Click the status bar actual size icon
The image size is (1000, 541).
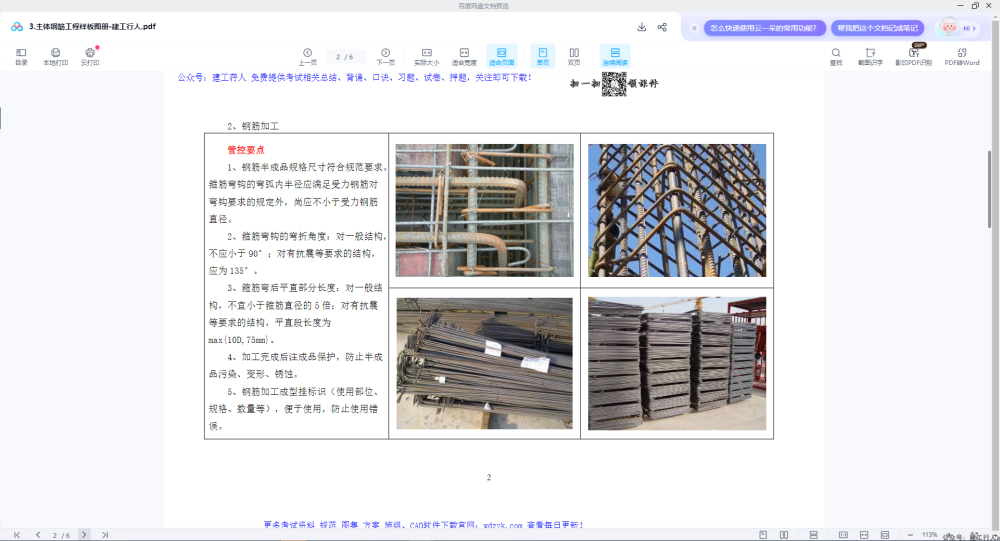pos(843,535)
